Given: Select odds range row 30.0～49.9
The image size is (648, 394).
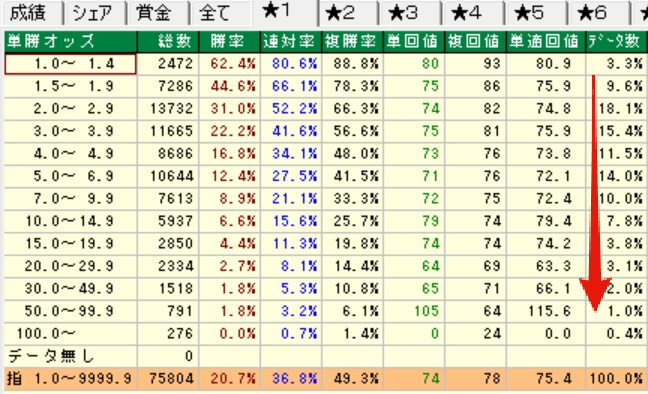Looking at the screenshot, I should [70, 289].
